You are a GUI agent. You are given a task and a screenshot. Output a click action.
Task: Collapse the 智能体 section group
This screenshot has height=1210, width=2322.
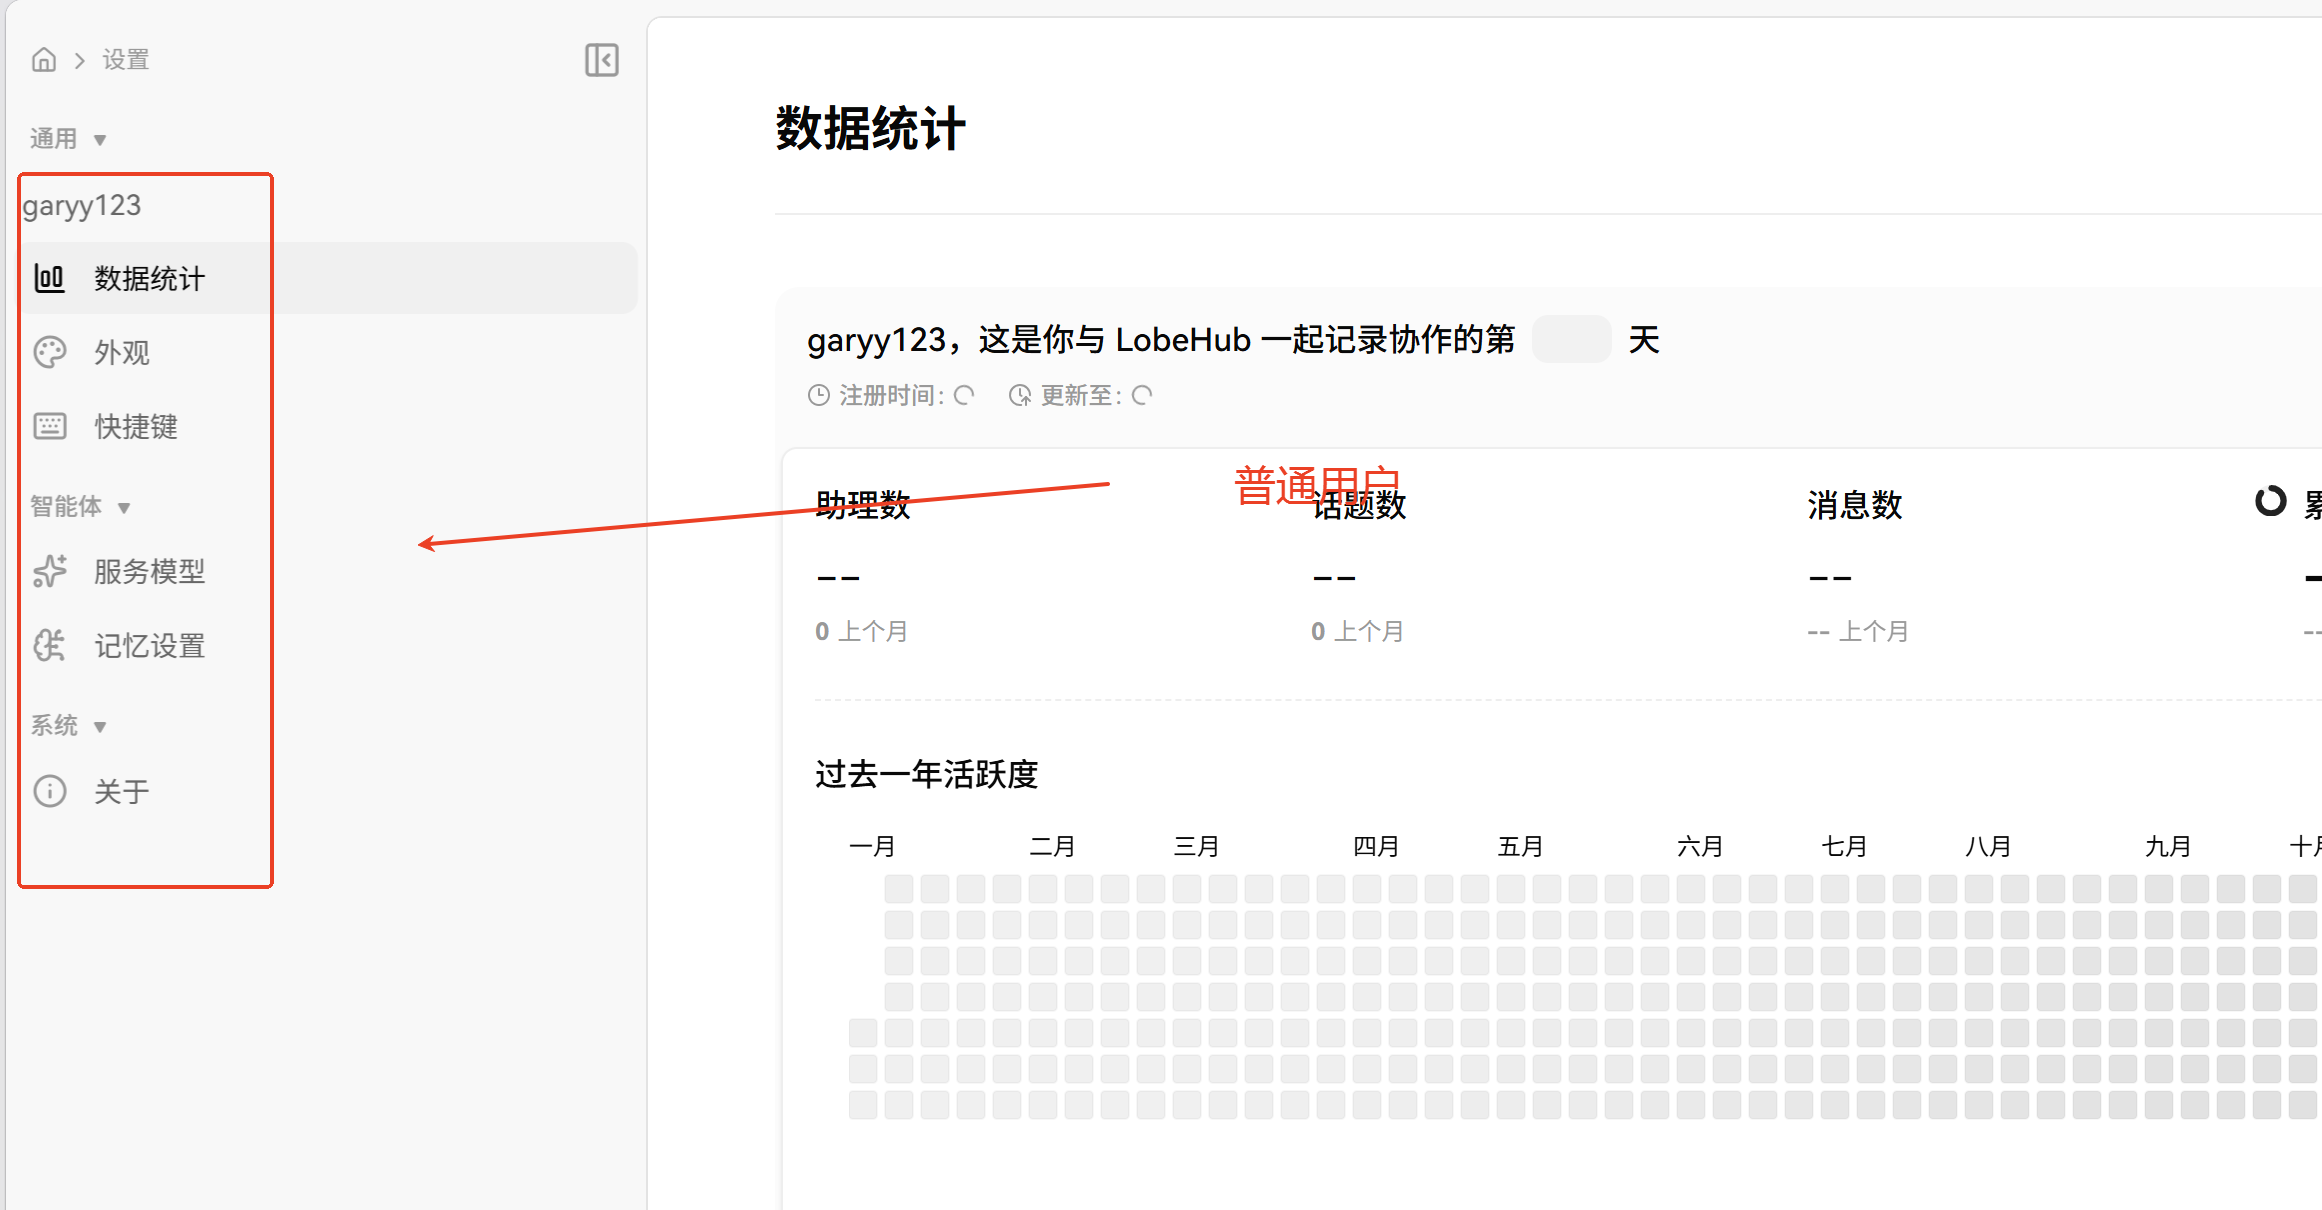point(123,508)
